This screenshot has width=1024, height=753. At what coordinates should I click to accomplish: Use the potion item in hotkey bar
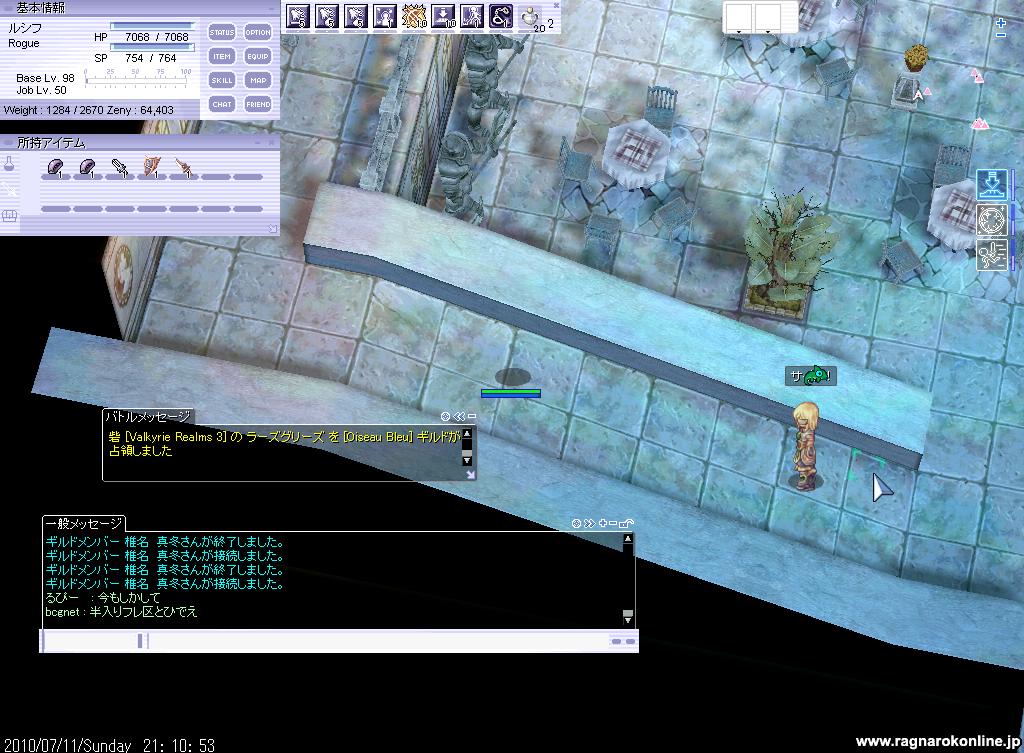coord(531,18)
